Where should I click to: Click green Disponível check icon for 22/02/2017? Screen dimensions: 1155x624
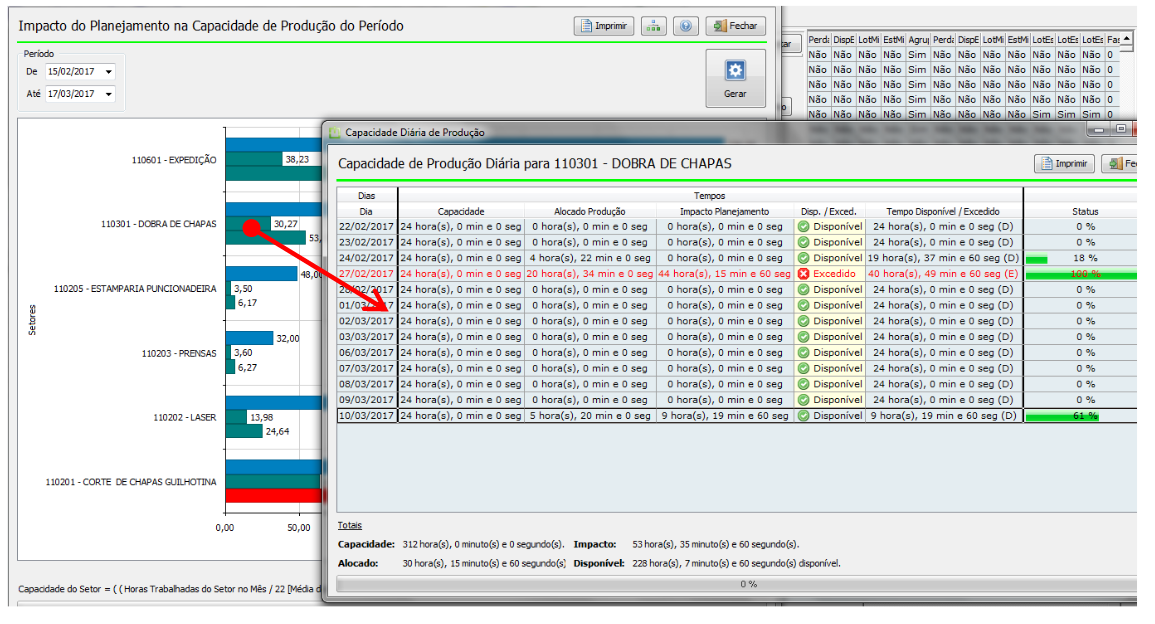point(803,226)
